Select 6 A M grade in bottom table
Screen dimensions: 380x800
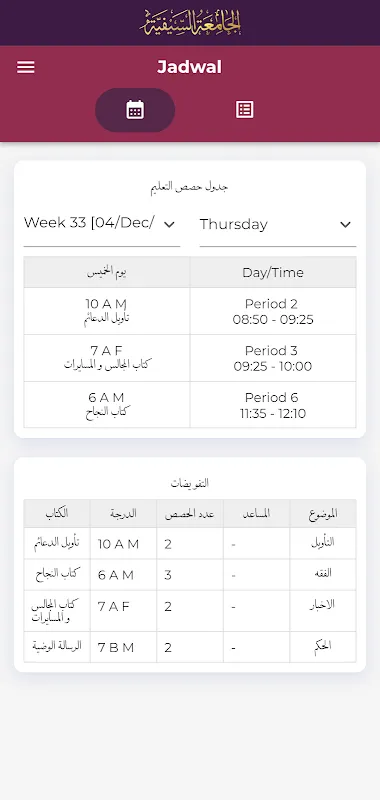116,575
